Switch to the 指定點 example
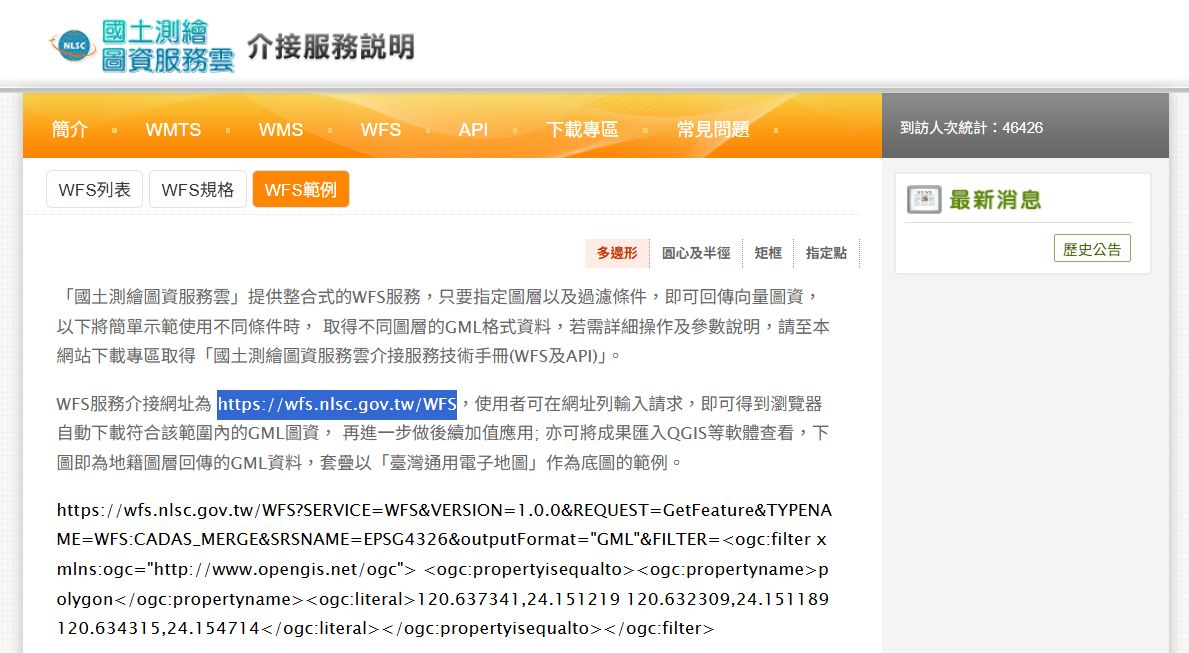Screen dimensions: 1189x653 [826, 254]
